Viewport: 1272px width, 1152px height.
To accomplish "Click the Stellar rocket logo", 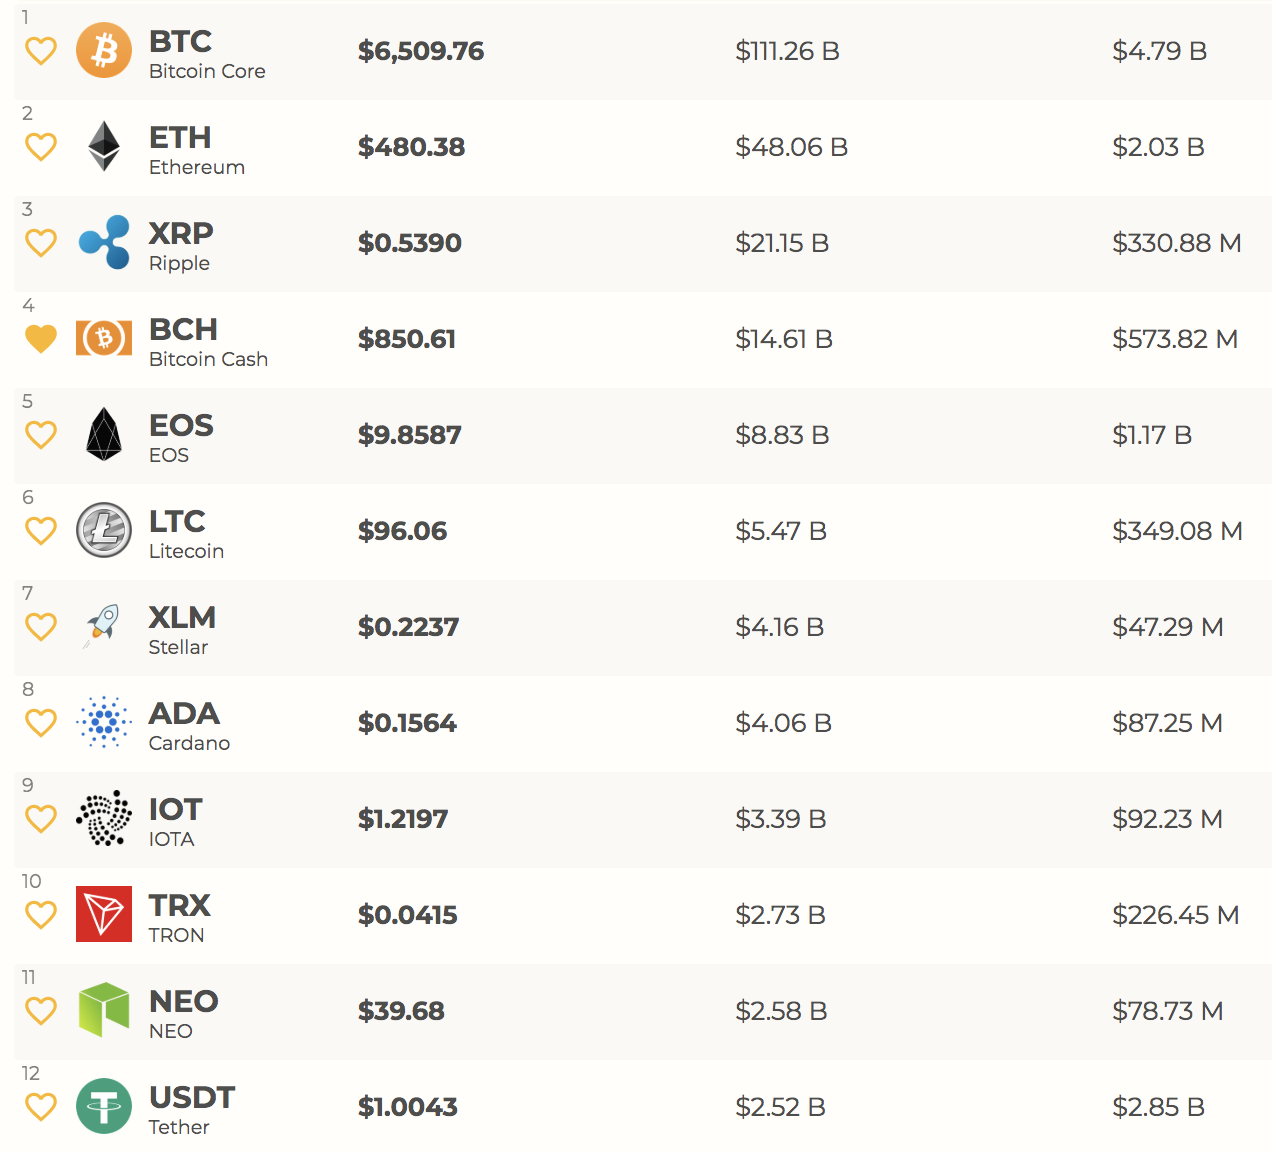I will 103,626.
